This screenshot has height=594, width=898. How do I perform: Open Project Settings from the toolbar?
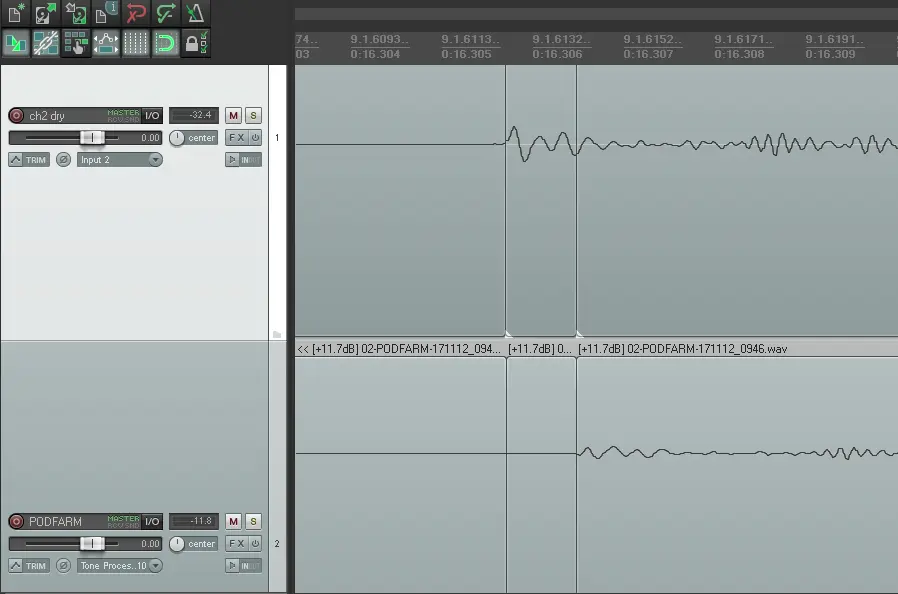tap(106, 13)
